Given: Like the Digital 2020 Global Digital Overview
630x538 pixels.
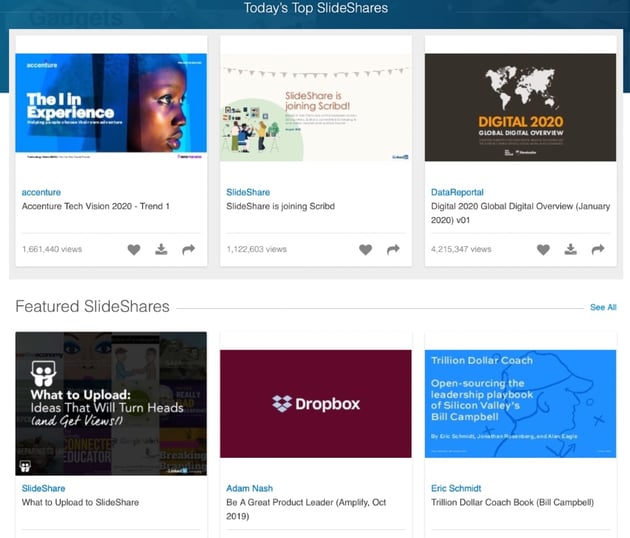Looking at the screenshot, I should tap(543, 249).
